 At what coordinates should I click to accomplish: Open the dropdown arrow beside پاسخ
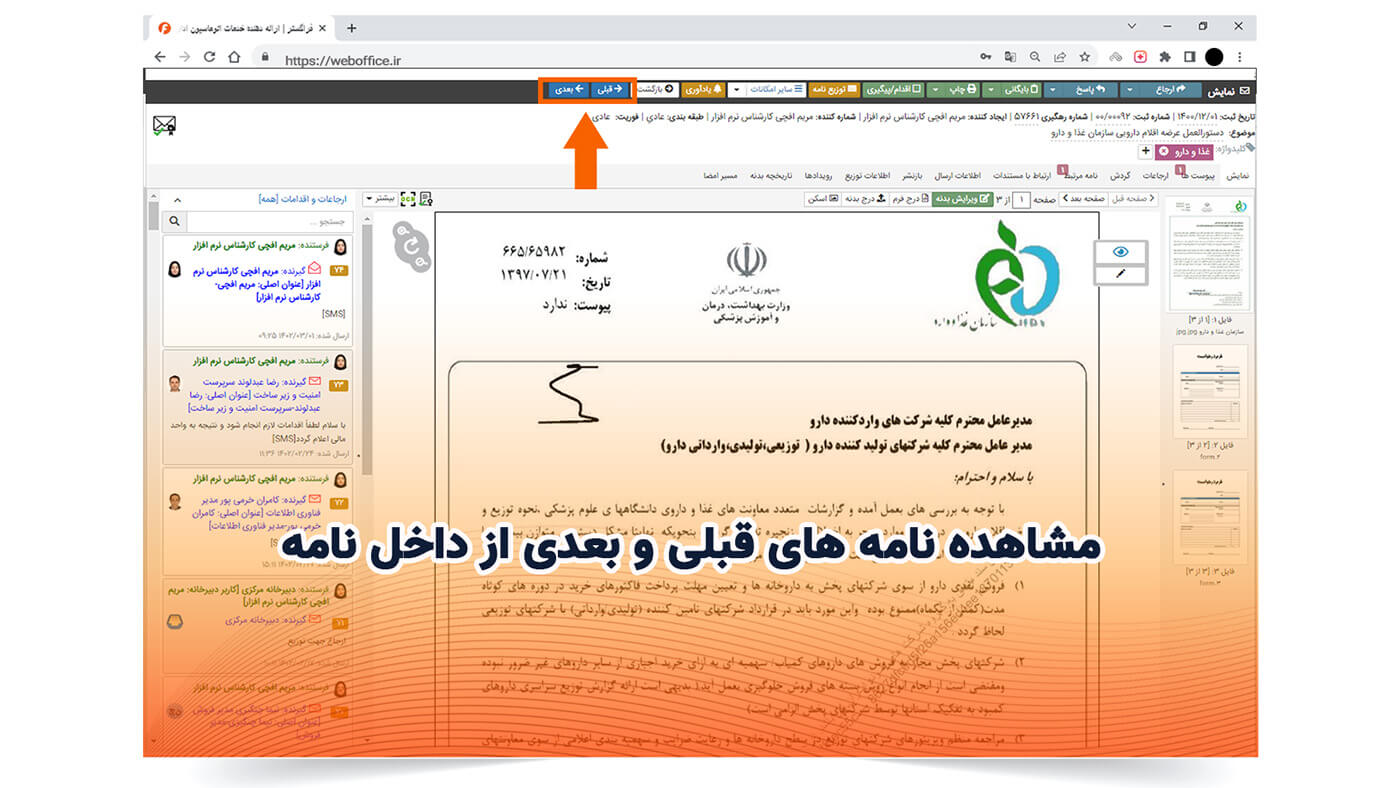click(x=1052, y=89)
